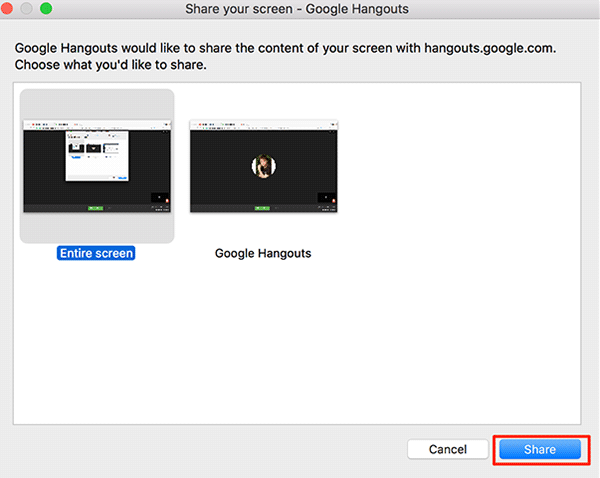Viewport: 600px width, 478px height.
Task: Choose the Google Hangouts window thumbnail
Action: coord(263,166)
